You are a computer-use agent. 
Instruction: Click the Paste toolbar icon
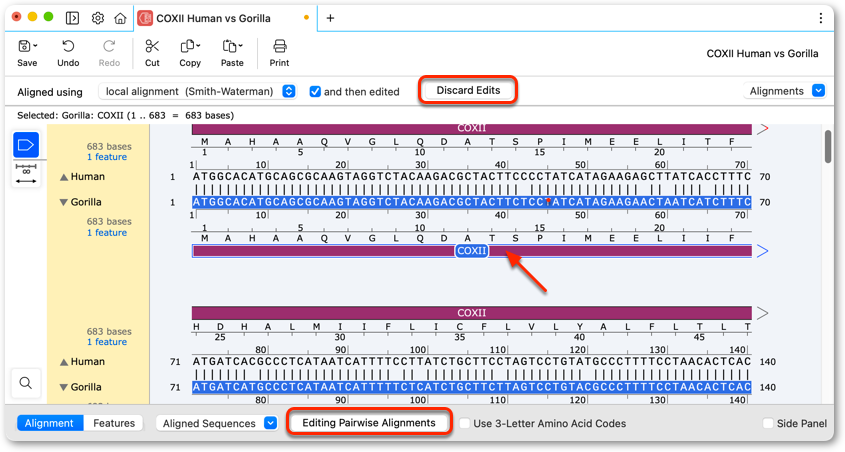(x=232, y=53)
